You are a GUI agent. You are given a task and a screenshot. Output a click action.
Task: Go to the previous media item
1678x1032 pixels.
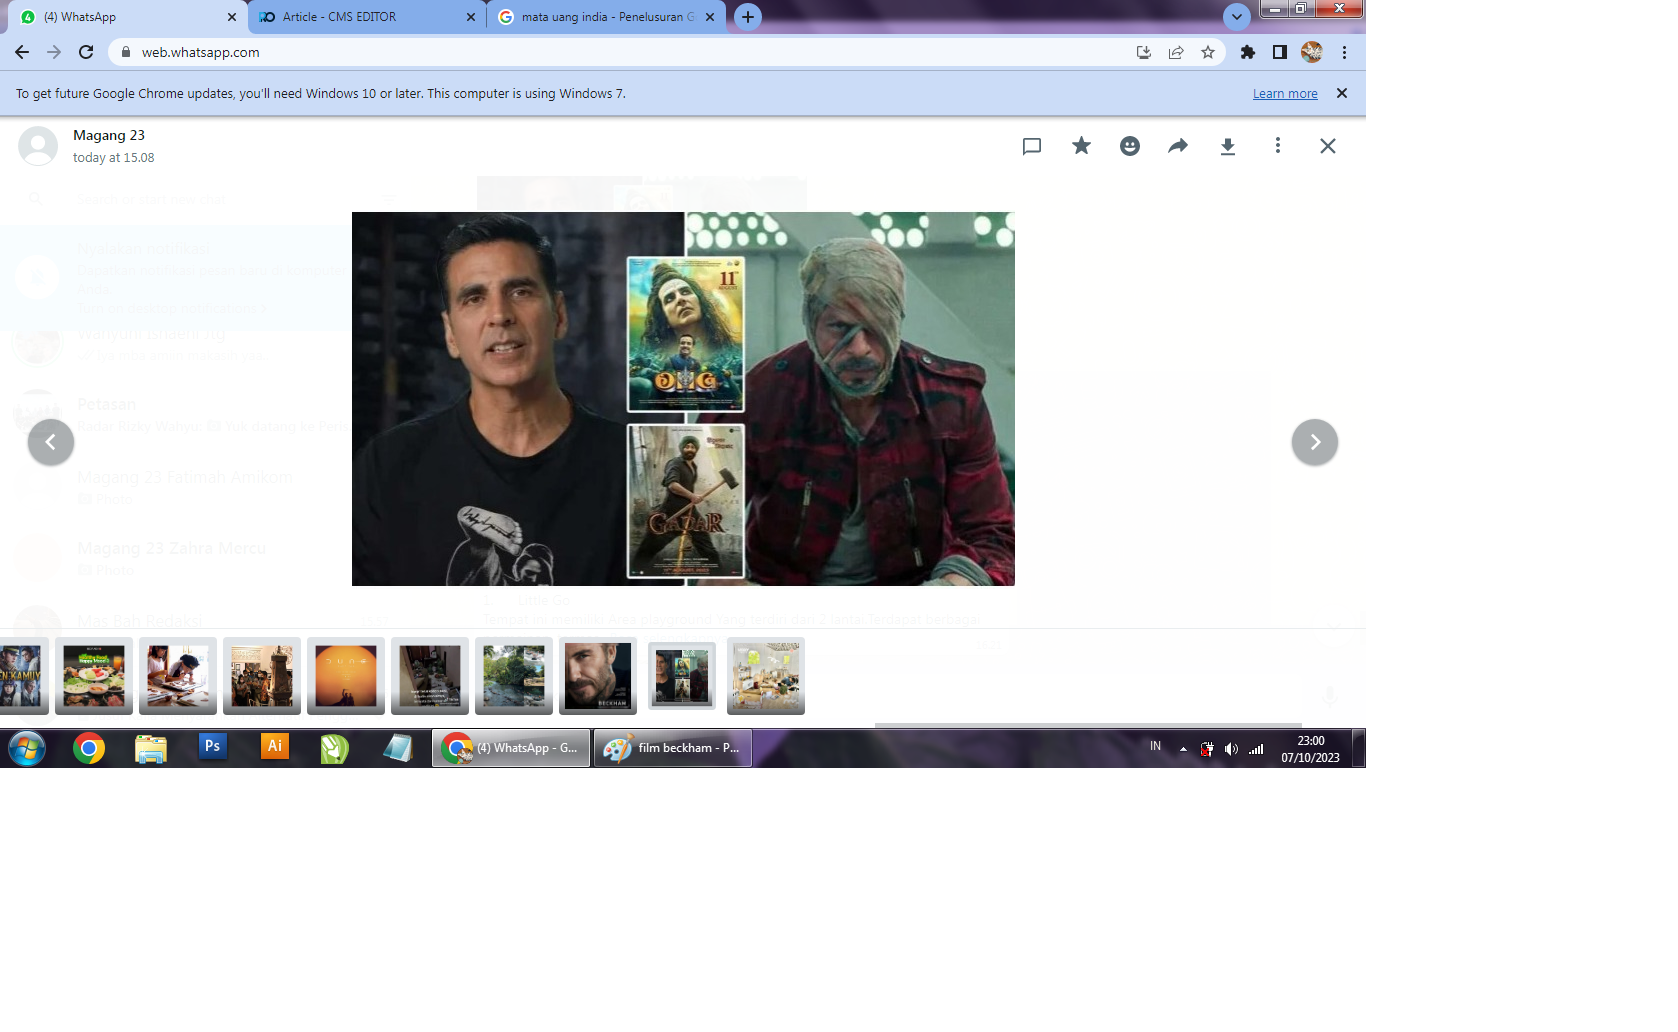51,442
